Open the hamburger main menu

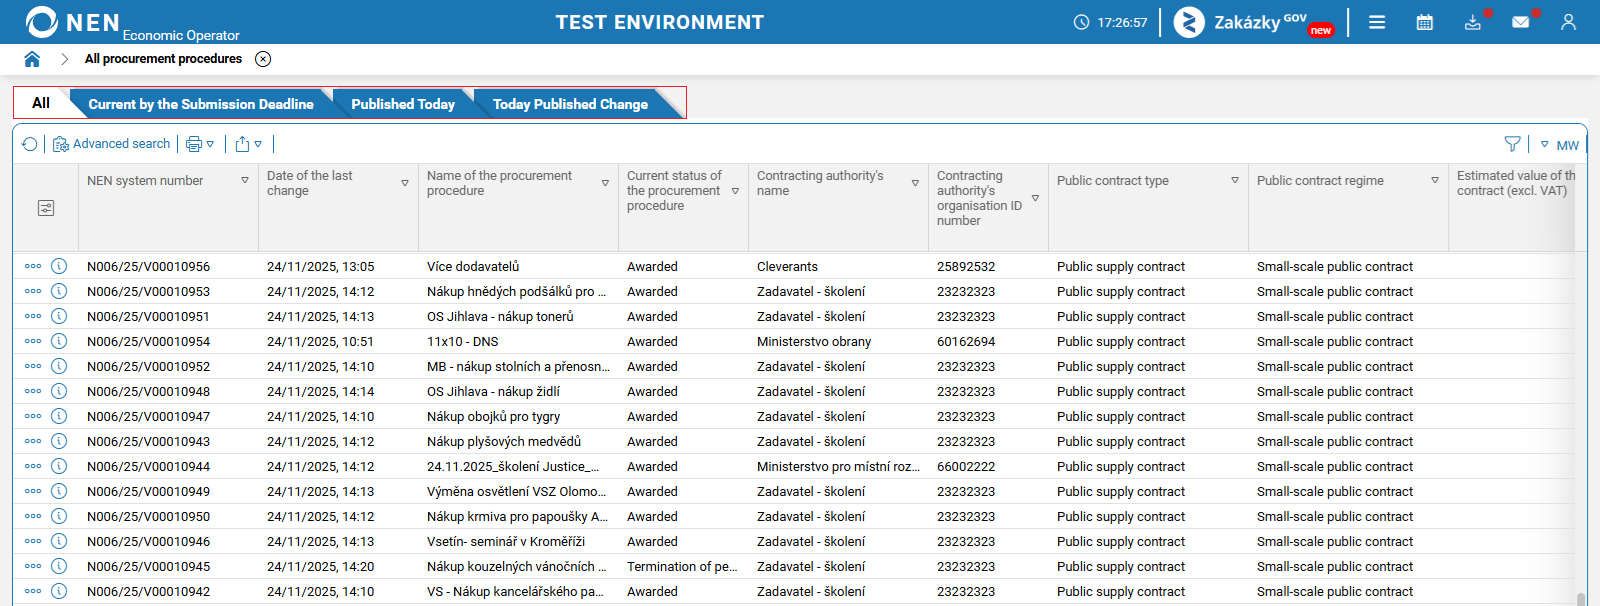(x=1377, y=22)
